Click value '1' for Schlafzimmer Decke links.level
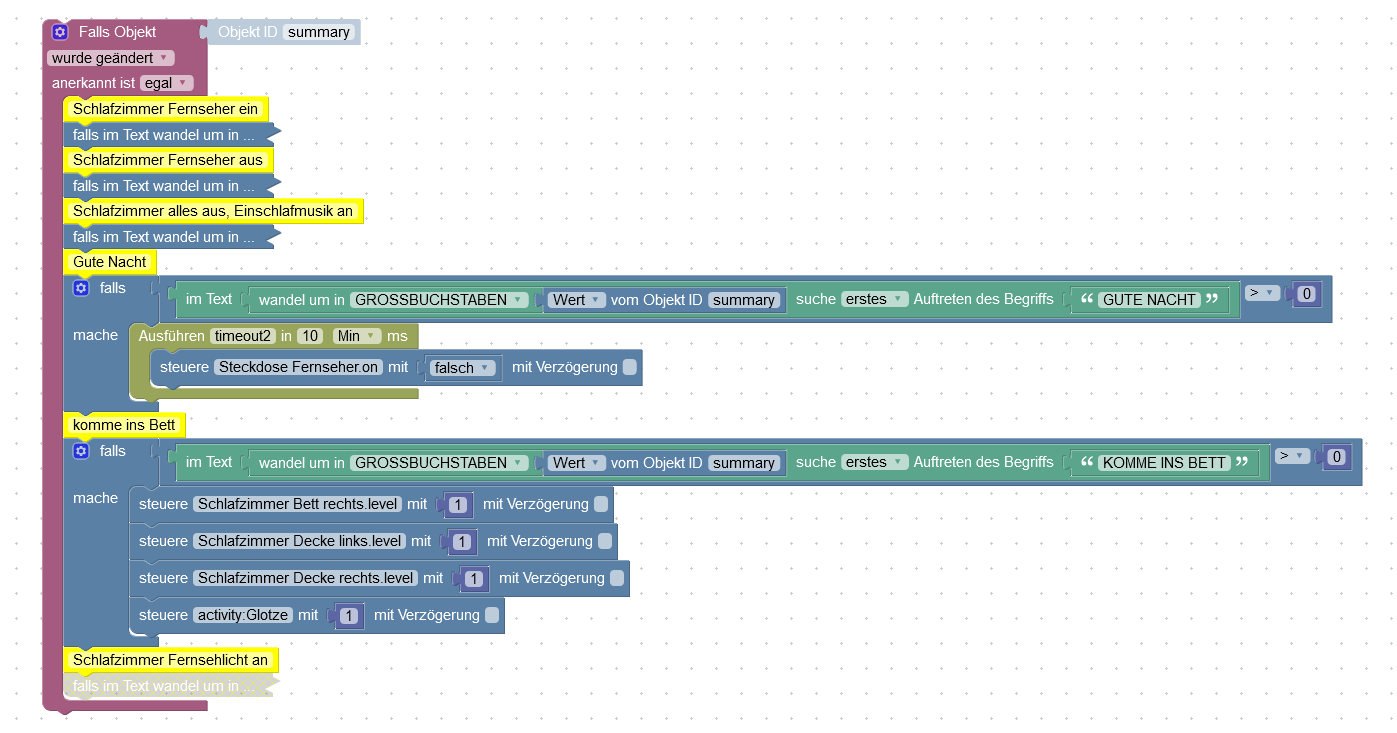 pos(462,542)
